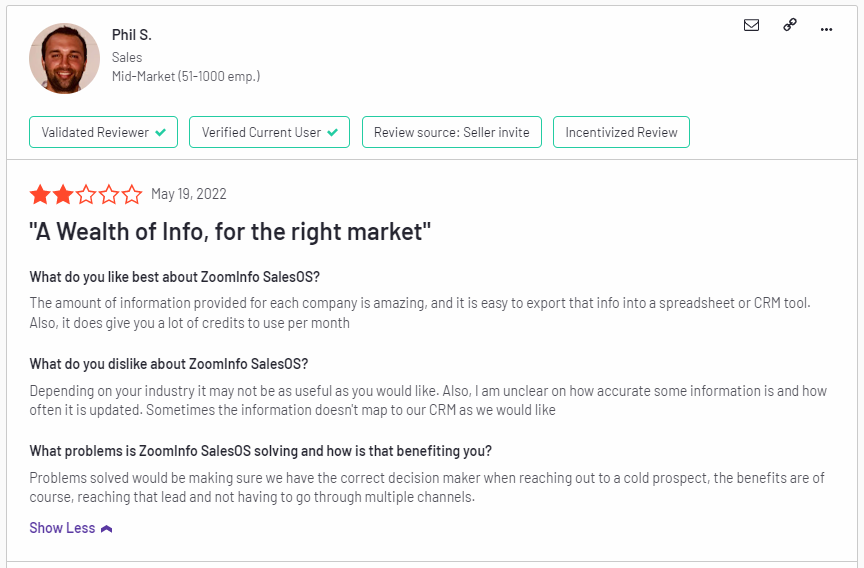Click the third empty star
This screenshot has width=864, height=568.
pos(86,194)
